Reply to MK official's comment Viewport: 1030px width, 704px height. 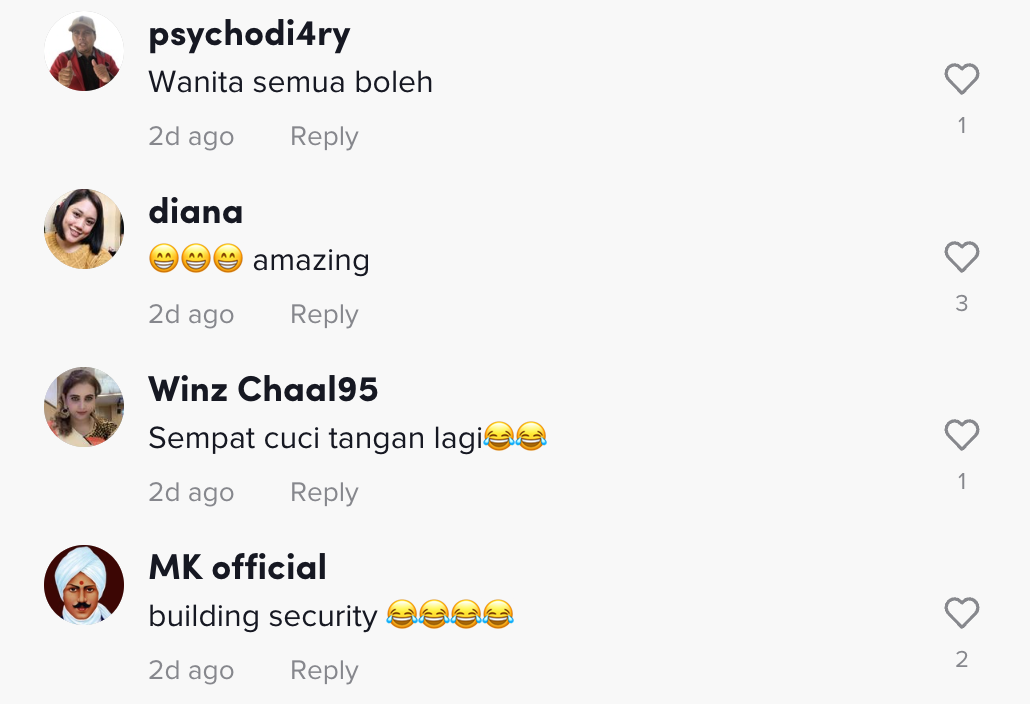coord(325,671)
